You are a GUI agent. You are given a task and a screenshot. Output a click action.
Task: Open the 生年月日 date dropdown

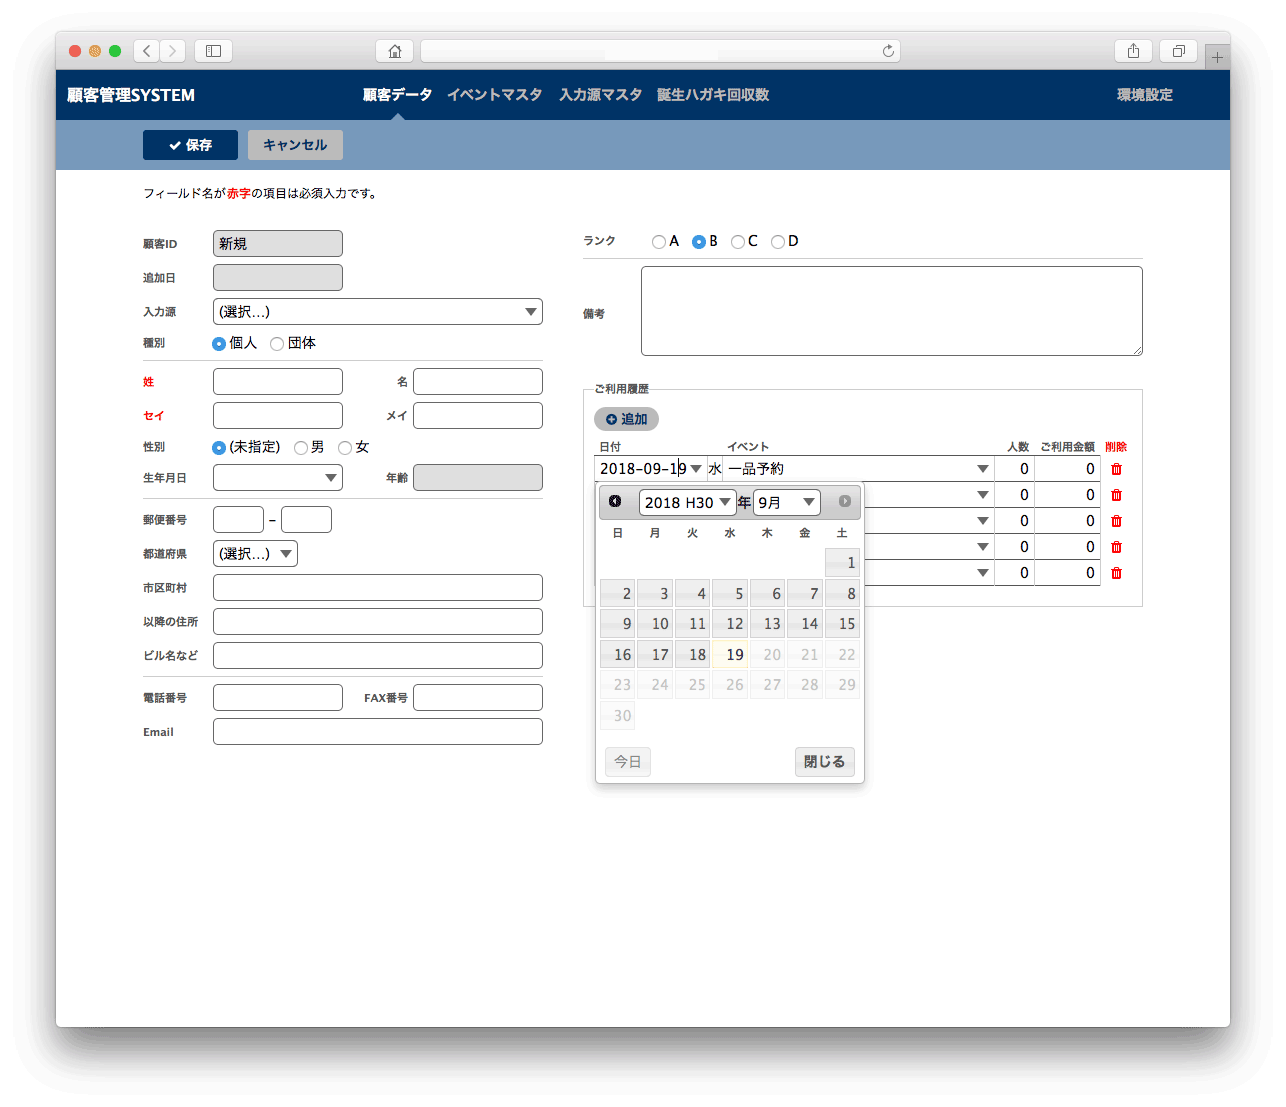point(278,477)
